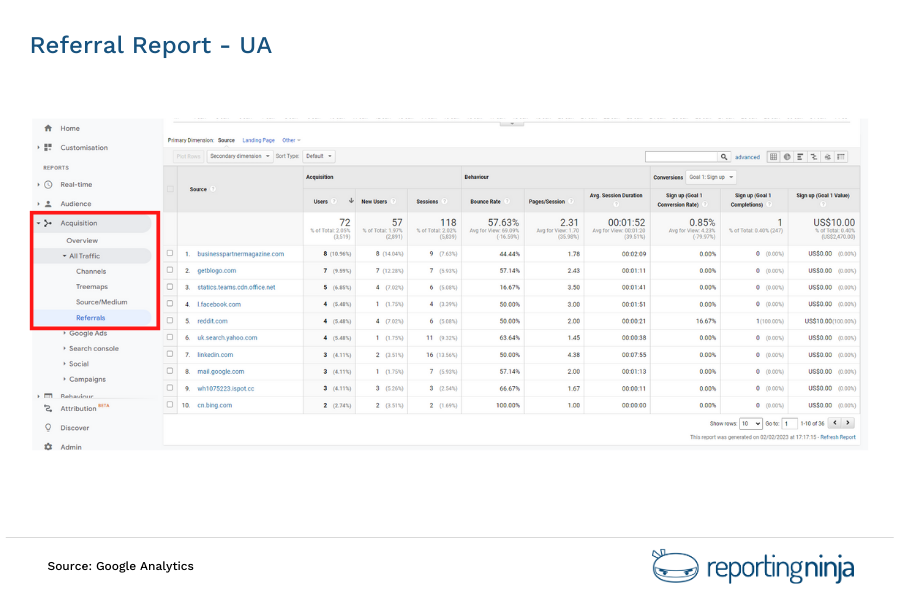Tick checkbox for uk.search.yahoo.com row
This screenshot has height=600, width=900.
(x=170, y=337)
